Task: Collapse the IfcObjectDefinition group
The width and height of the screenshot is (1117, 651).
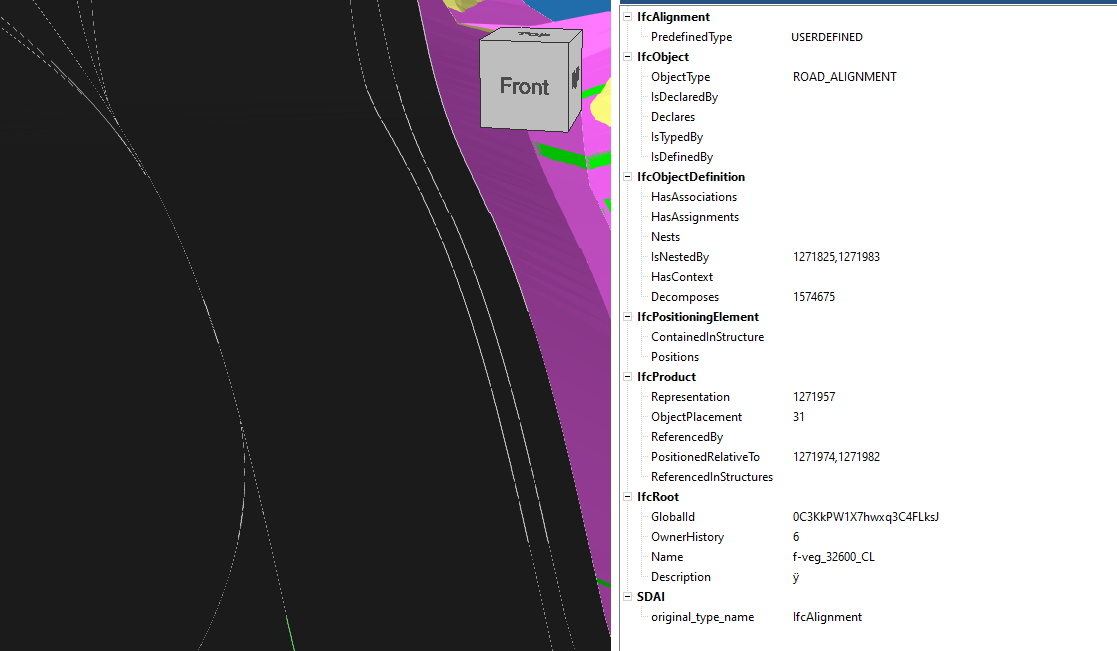Action: pos(628,177)
